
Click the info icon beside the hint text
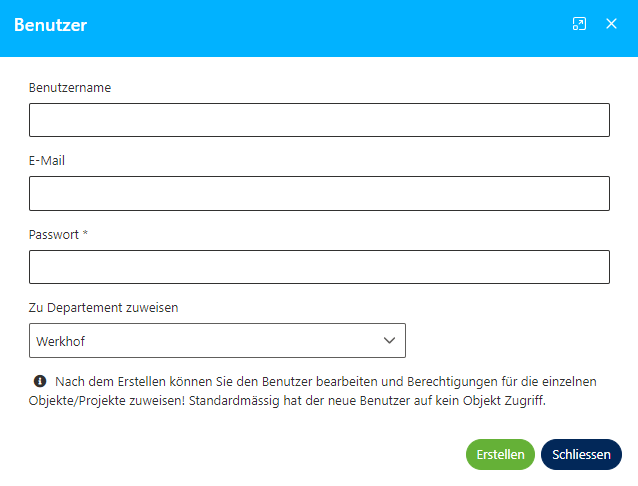[40, 381]
